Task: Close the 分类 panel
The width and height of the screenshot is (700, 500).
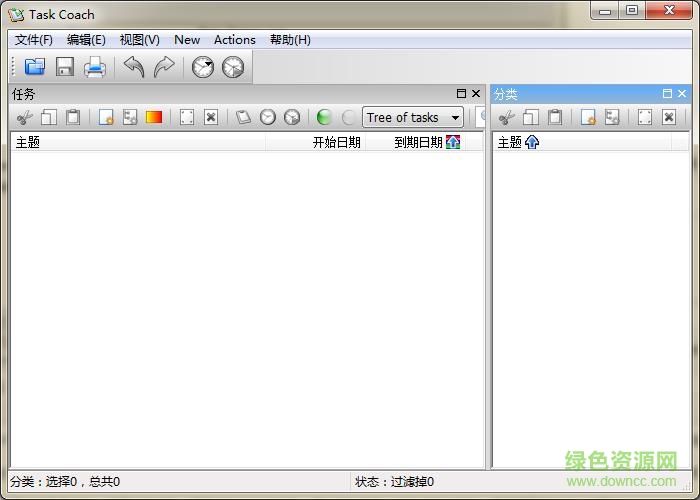Action: click(x=682, y=93)
